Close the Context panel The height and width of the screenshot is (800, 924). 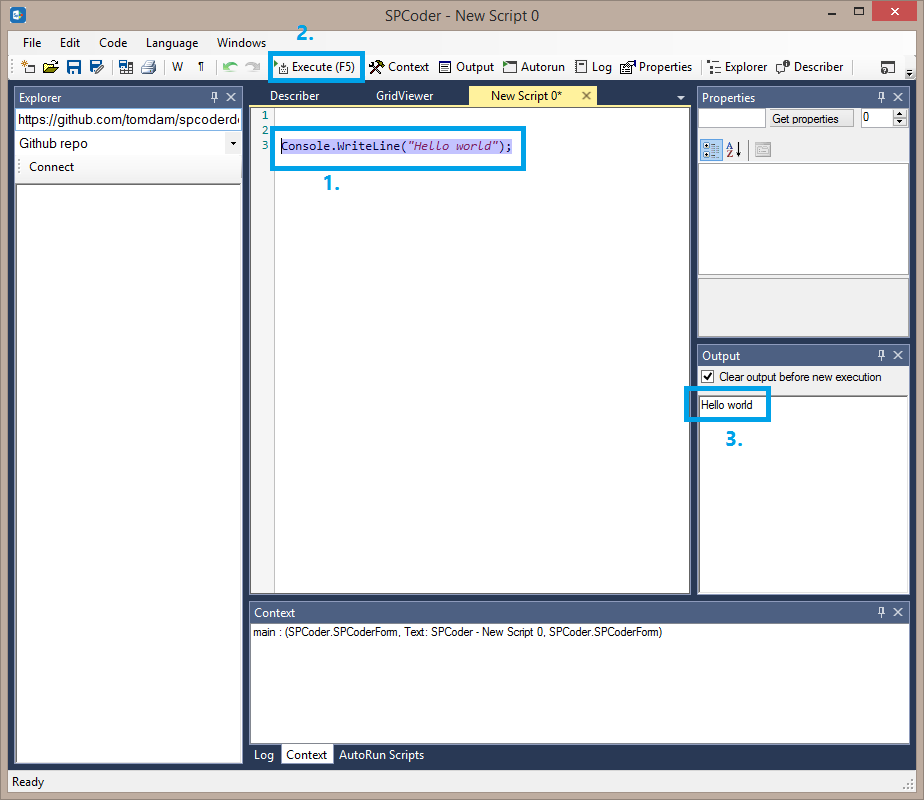(898, 612)
